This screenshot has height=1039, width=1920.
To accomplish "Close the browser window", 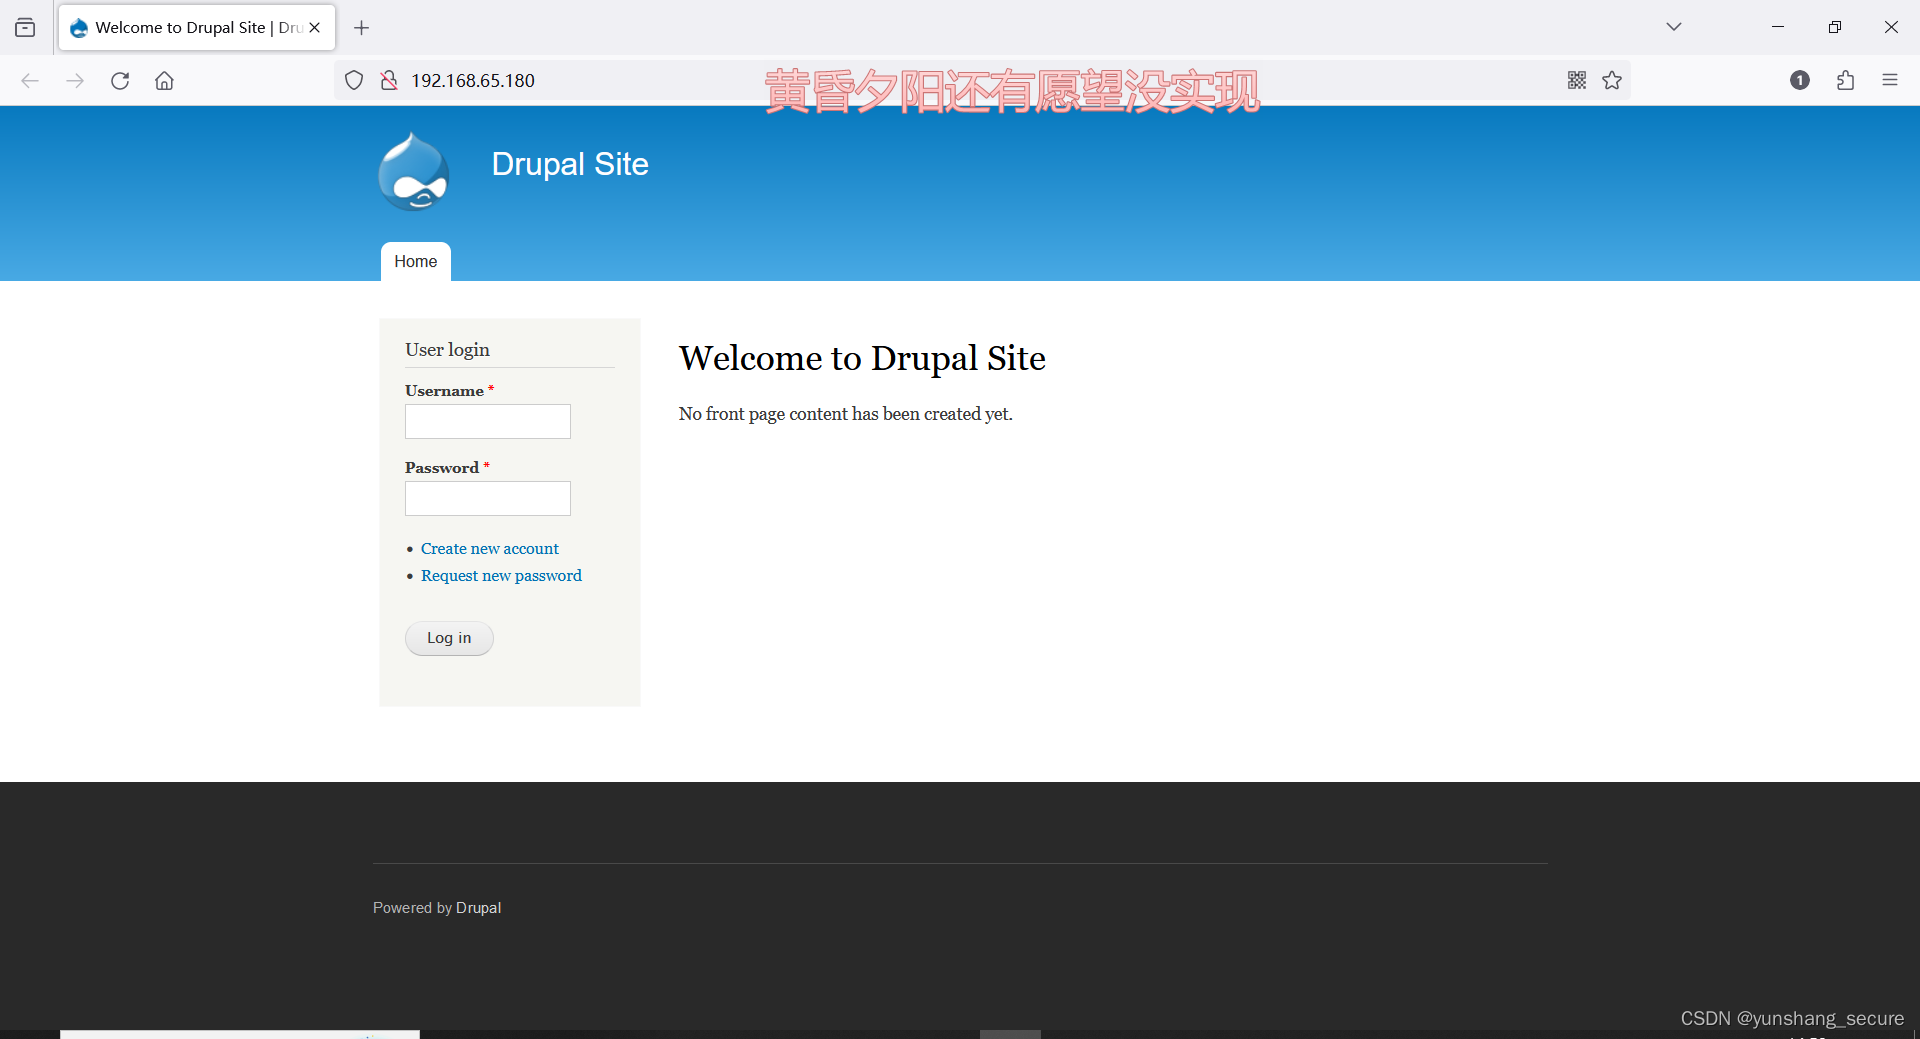I will click(1891, 27).
